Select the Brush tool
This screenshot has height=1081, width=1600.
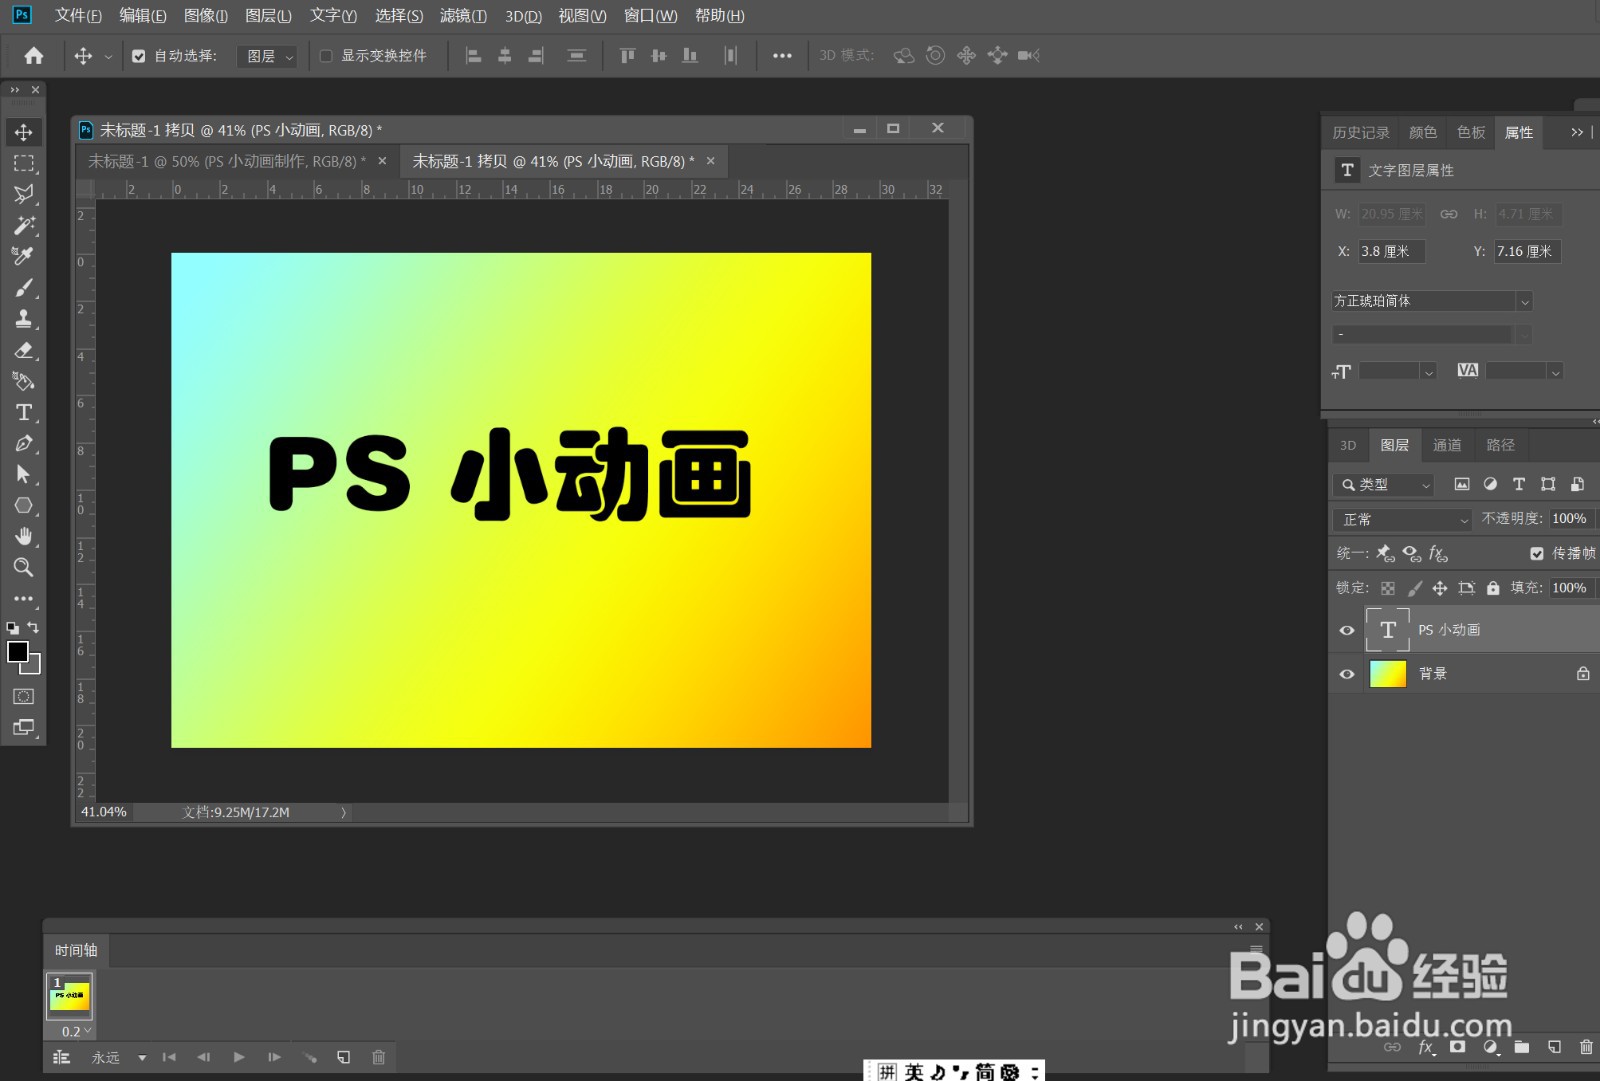pyautogui.click(x=23, y=287)
